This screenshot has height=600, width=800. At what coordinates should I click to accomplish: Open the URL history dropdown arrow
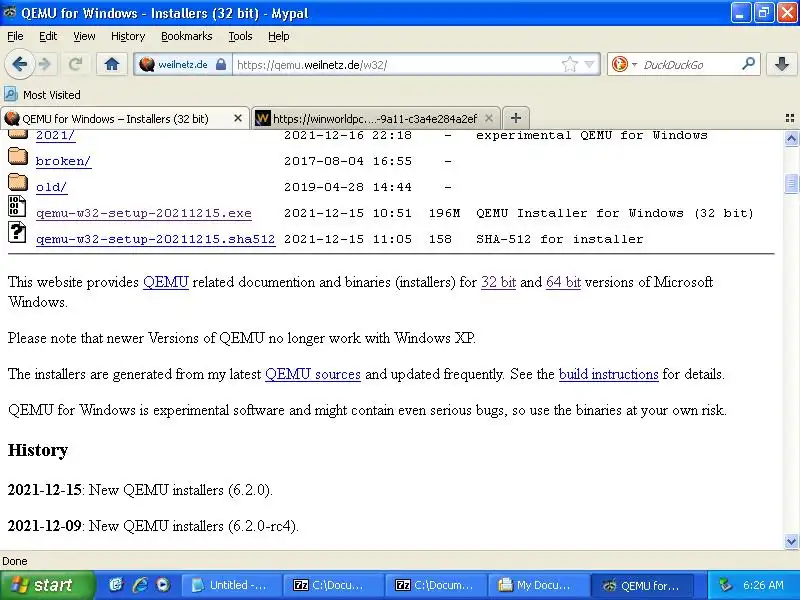[x=590, y=64]
